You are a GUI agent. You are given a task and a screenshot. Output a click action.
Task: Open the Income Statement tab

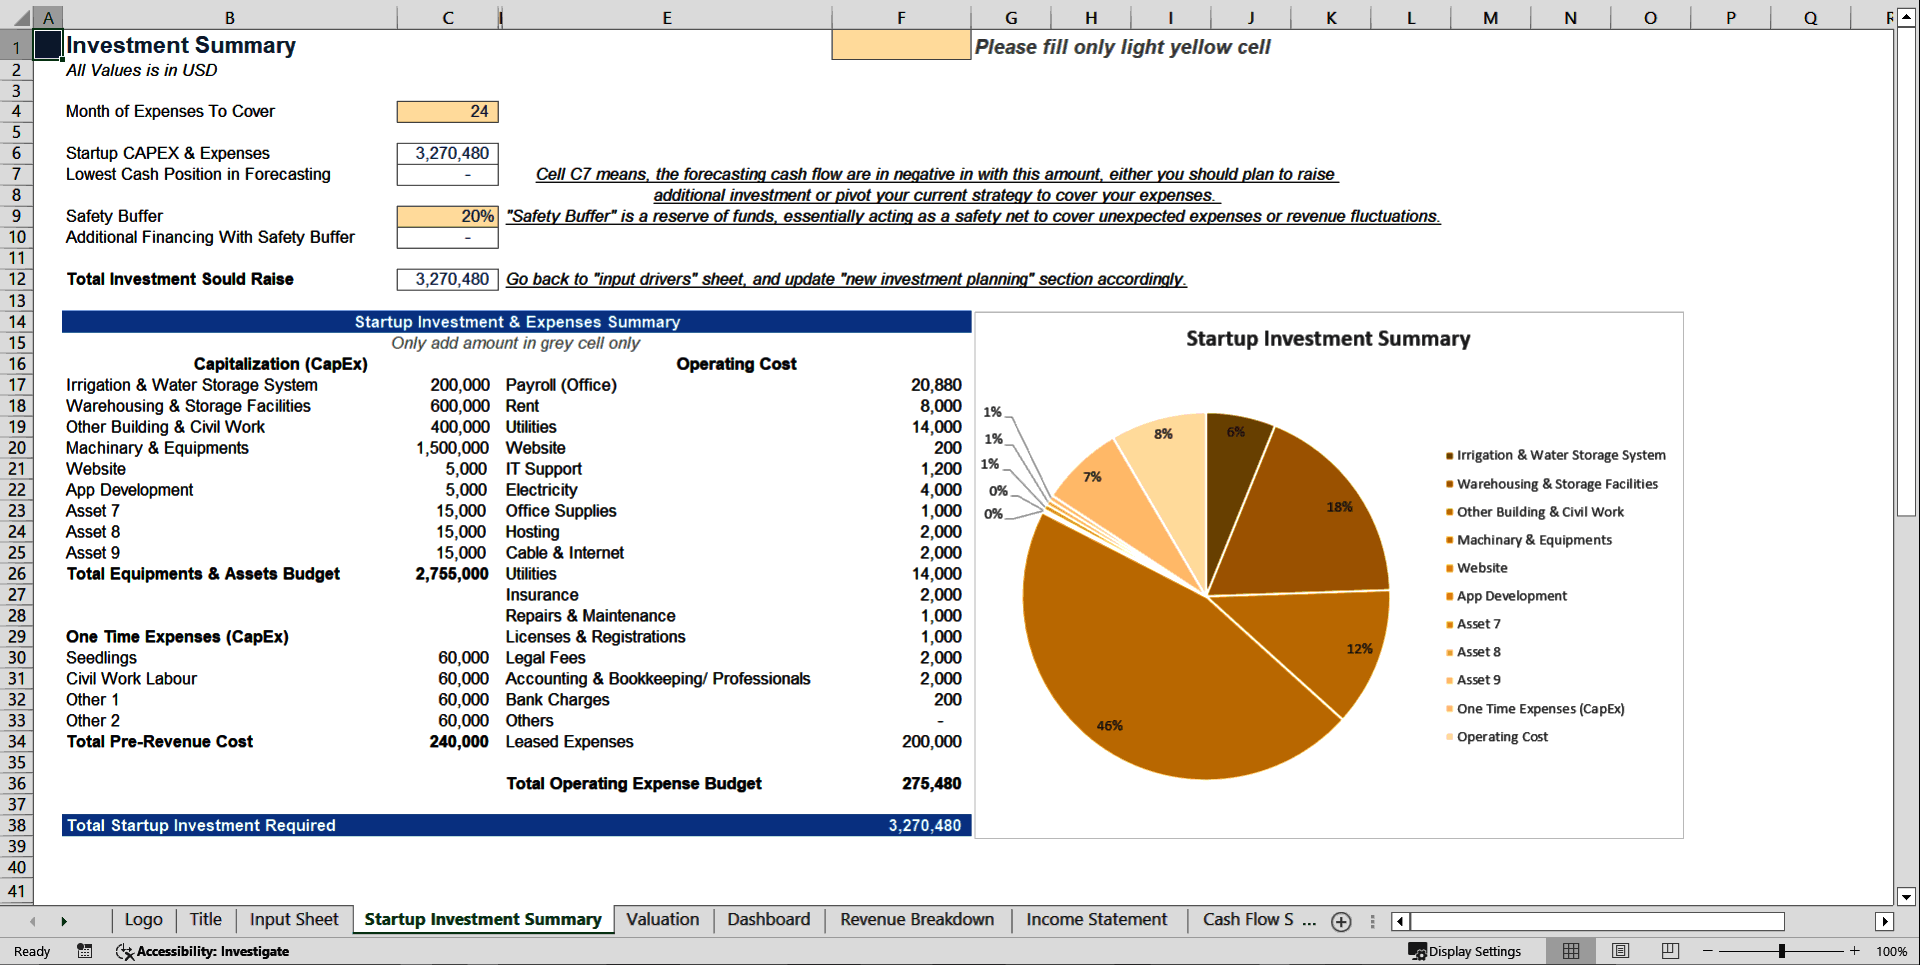1096,920
